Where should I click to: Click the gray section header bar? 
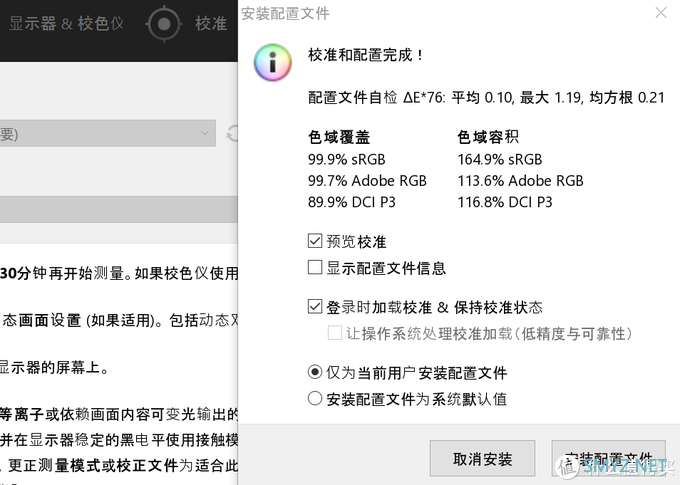[118, 209]
